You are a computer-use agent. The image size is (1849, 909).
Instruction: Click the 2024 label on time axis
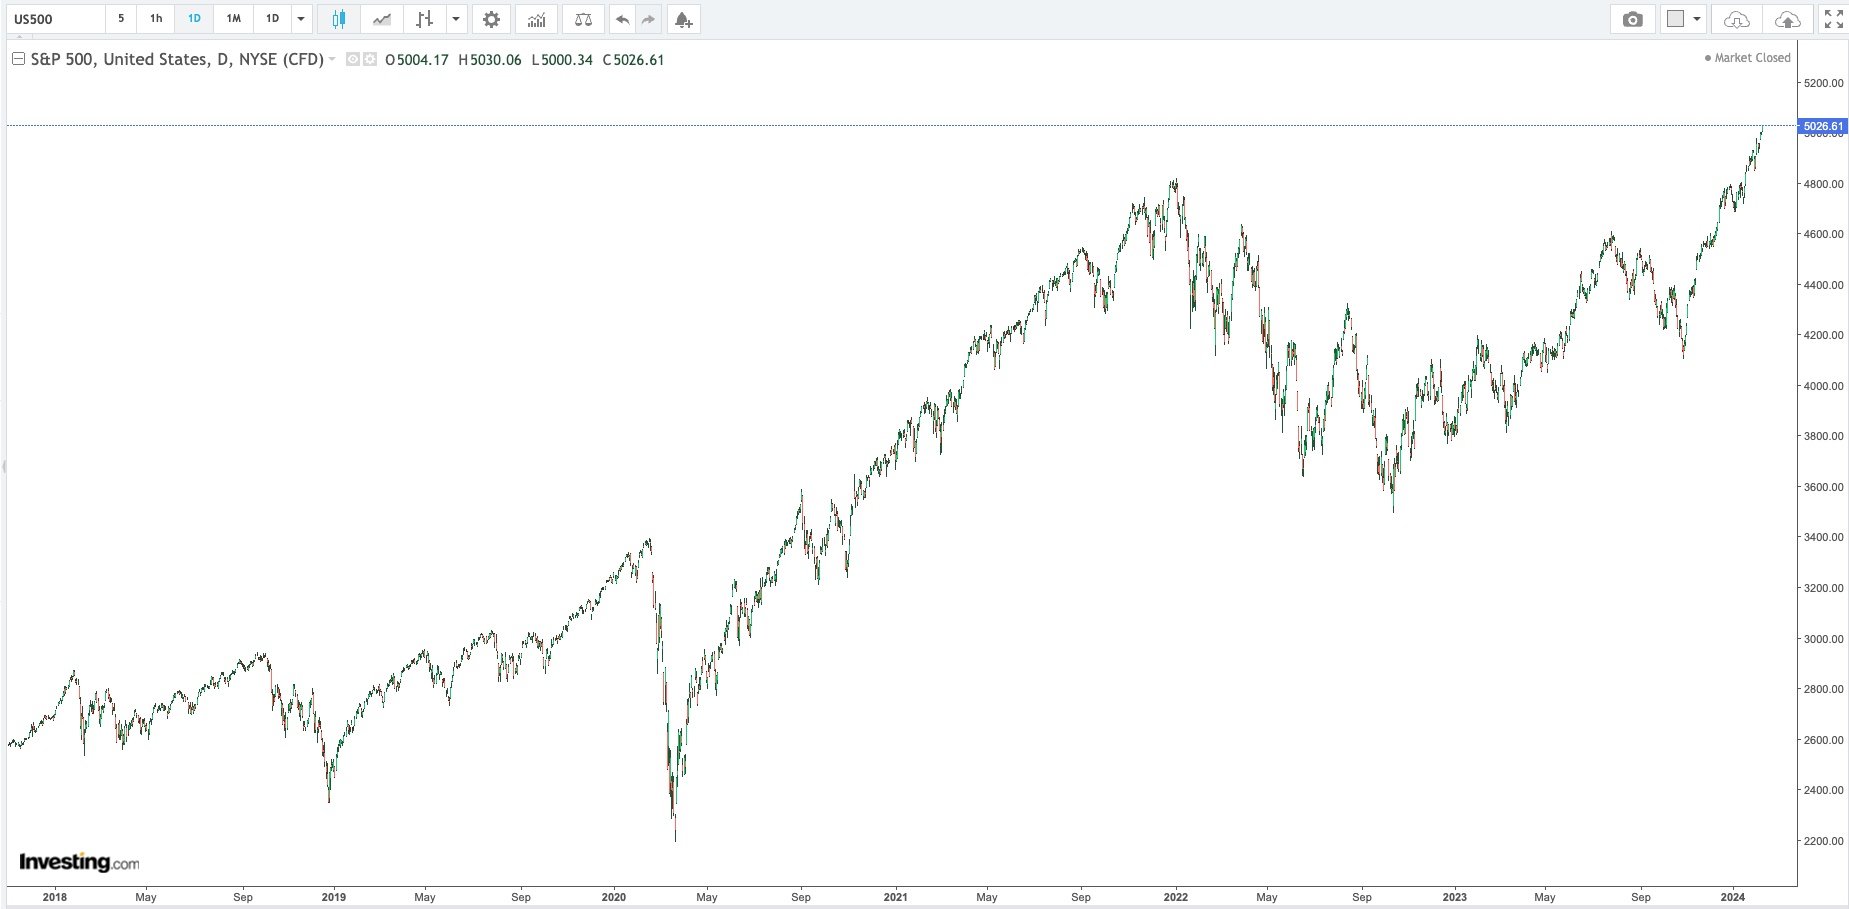click(1733, 897)
